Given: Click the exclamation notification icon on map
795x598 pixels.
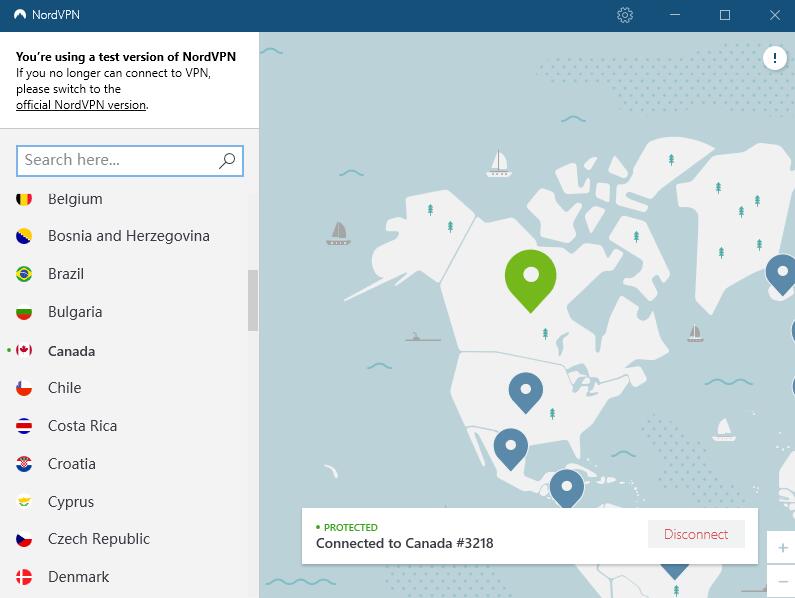Looking at the screenshot, I should click(x=774, y=58).
